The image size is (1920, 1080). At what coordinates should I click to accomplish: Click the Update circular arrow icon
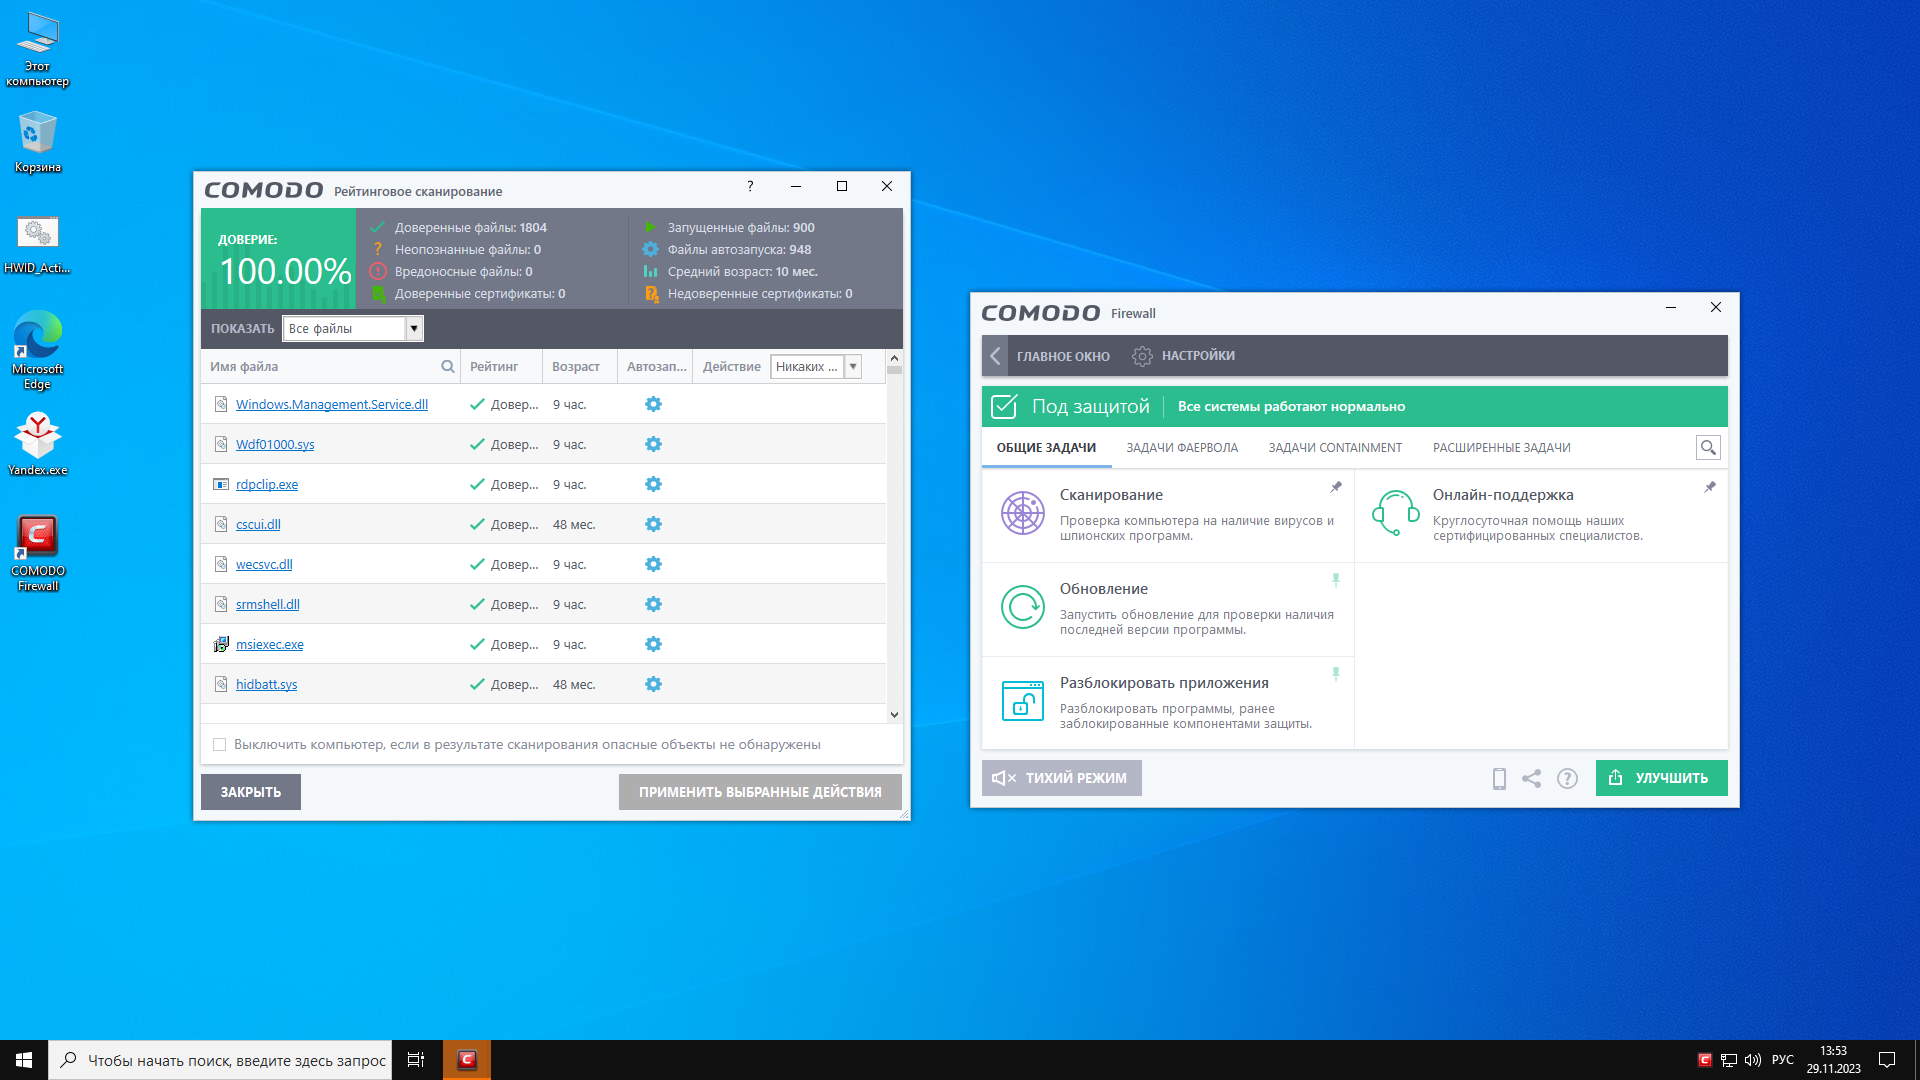(x=1022, y=607)
